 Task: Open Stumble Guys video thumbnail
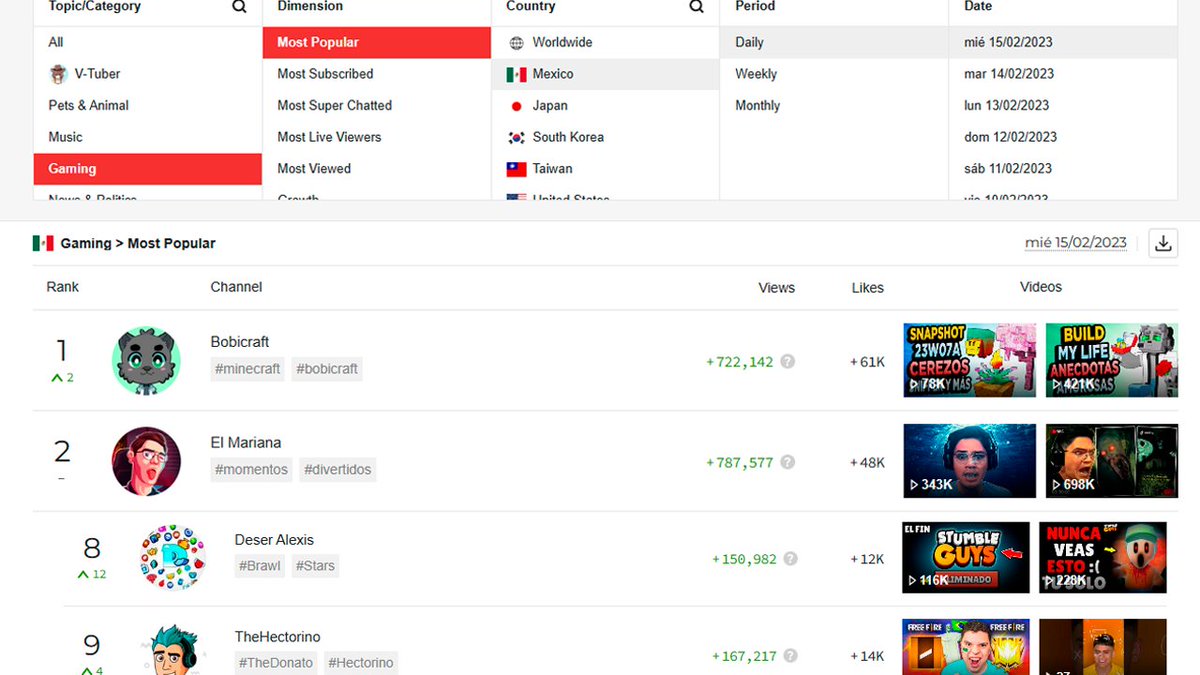click(966, 557)
